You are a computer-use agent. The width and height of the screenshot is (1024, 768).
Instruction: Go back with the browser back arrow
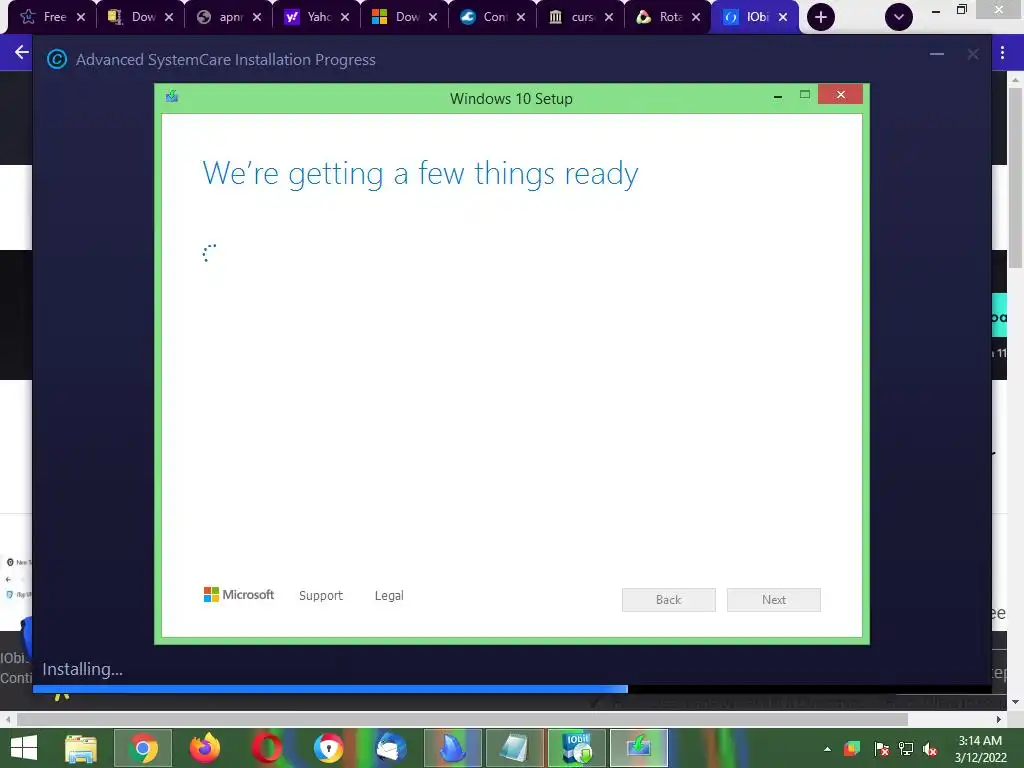22,52
